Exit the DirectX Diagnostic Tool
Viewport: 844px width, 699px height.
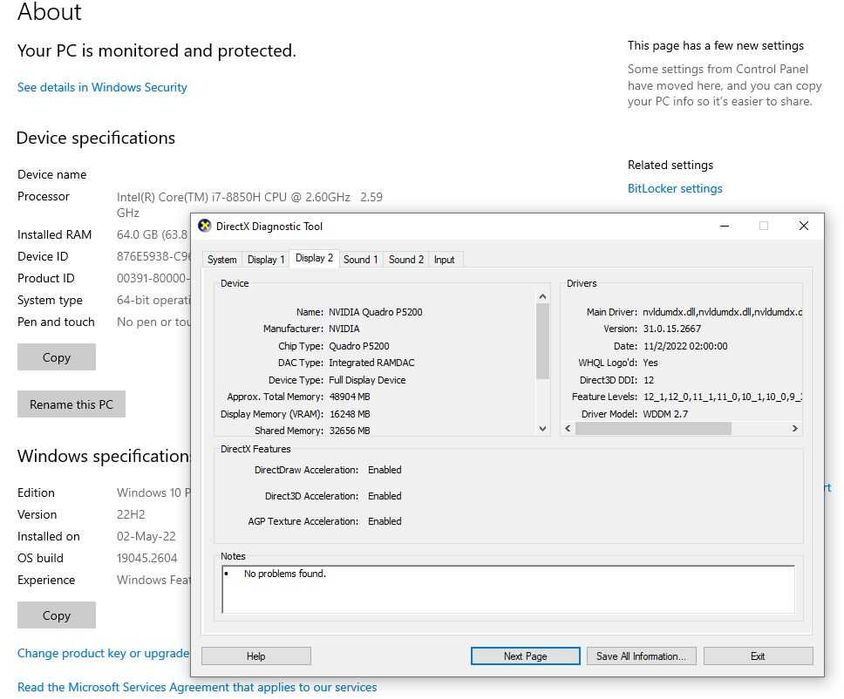[758, 656]
